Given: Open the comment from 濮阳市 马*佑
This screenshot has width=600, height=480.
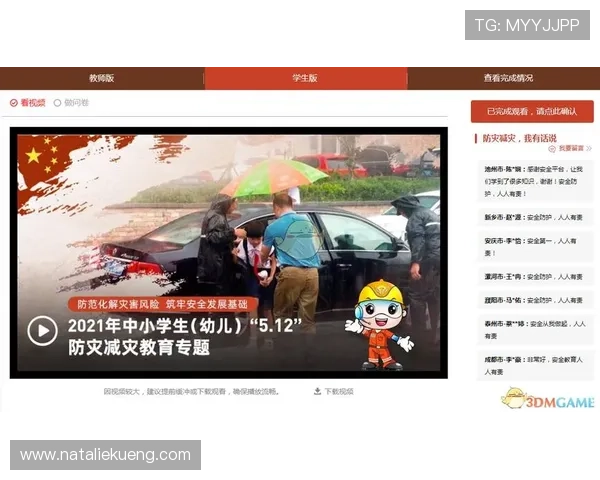Looking at the screenshot, I should coord(535,300).
